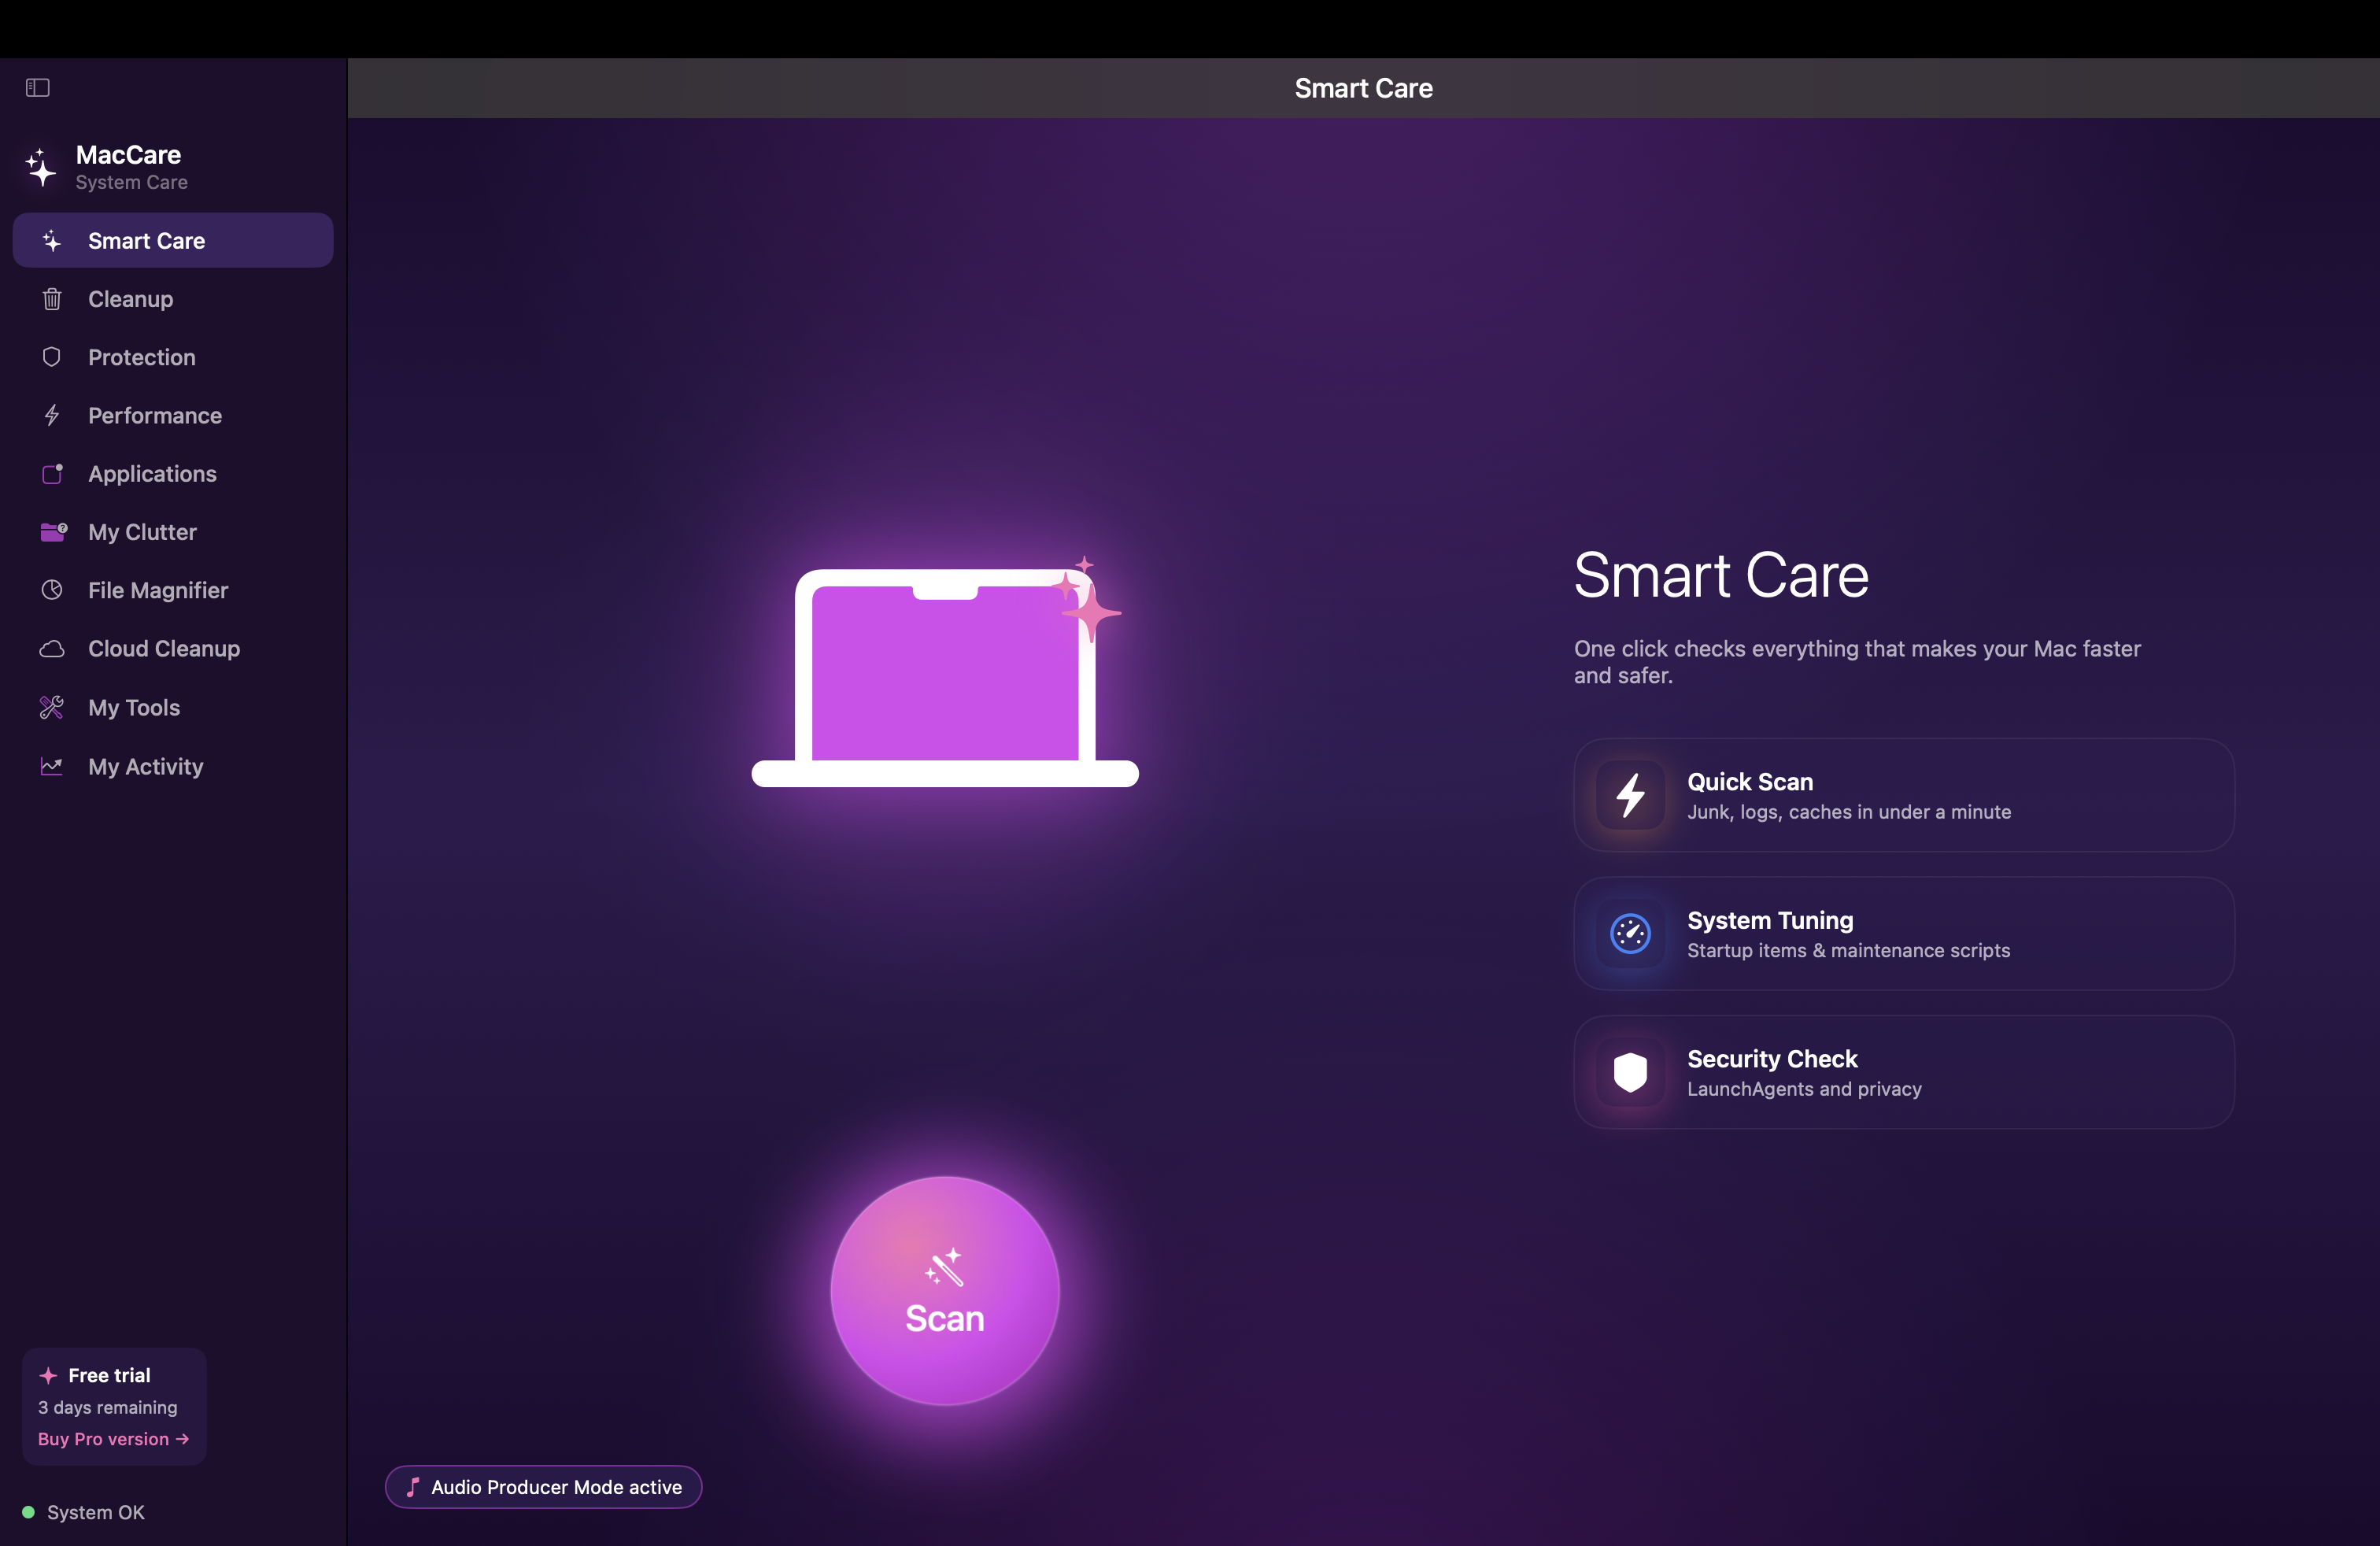
Task: Click the Applications square icon
Action: point(52,474)
